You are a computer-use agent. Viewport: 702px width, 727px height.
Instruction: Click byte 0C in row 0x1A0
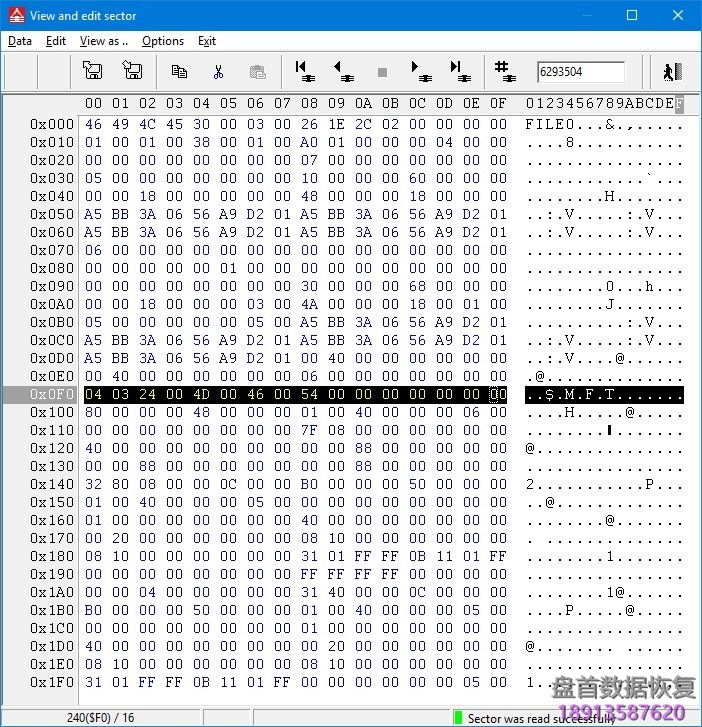417,592
